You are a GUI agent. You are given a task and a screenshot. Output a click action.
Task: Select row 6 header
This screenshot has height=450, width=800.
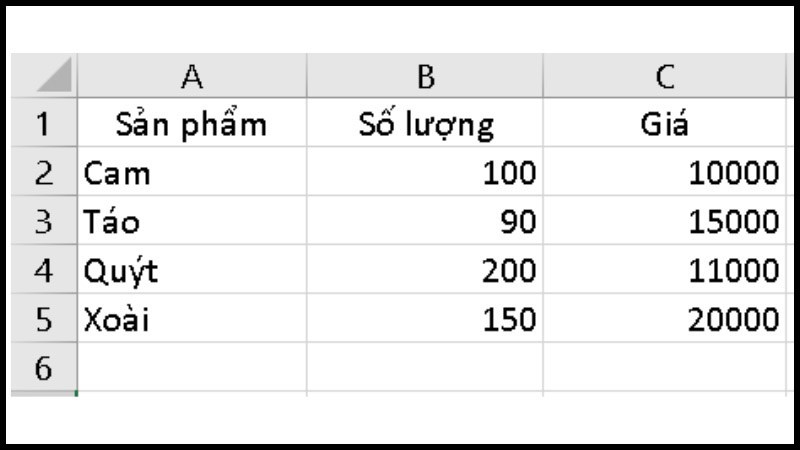44,367
